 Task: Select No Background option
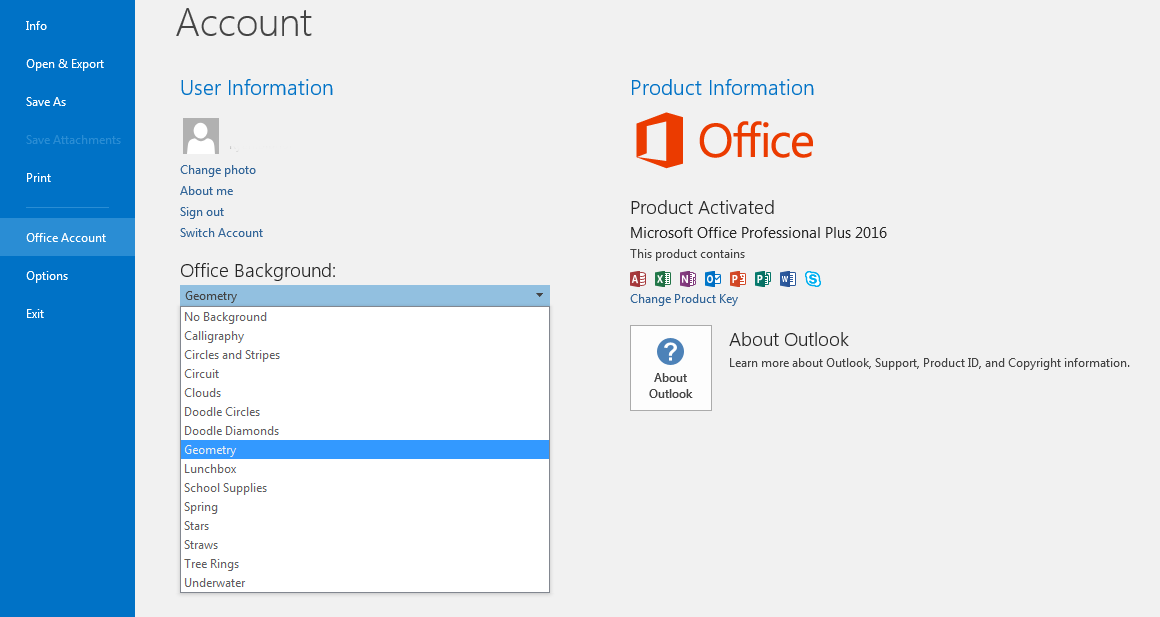click(365, 317)
